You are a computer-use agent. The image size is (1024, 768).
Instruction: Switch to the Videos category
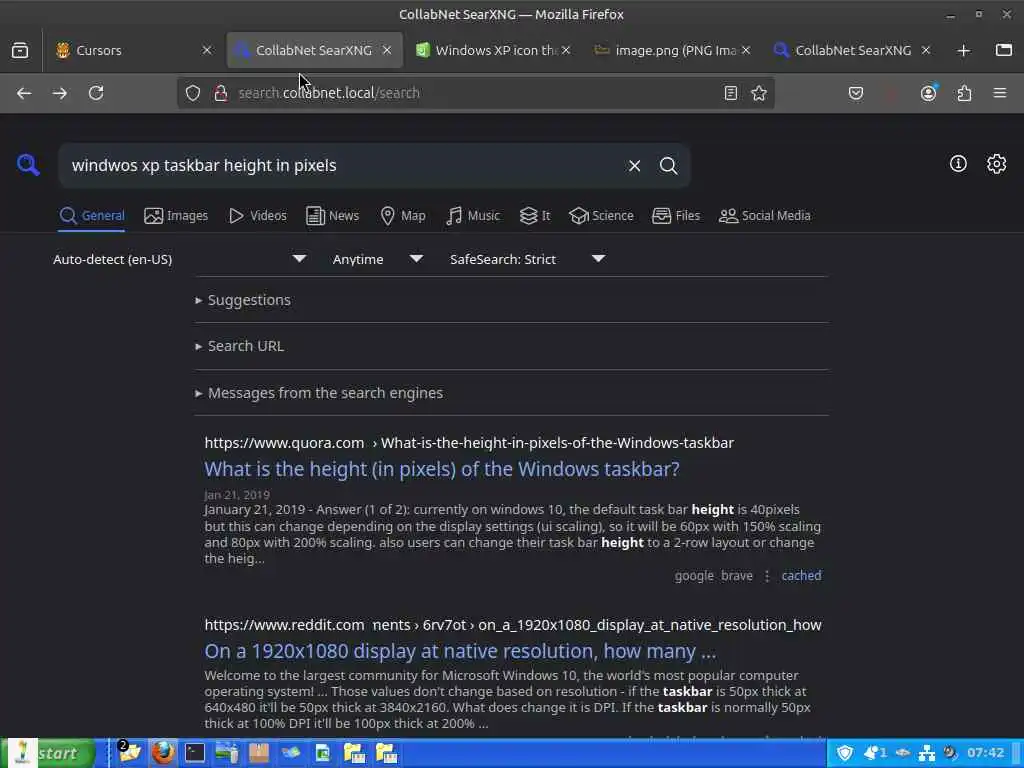point(258,216)
